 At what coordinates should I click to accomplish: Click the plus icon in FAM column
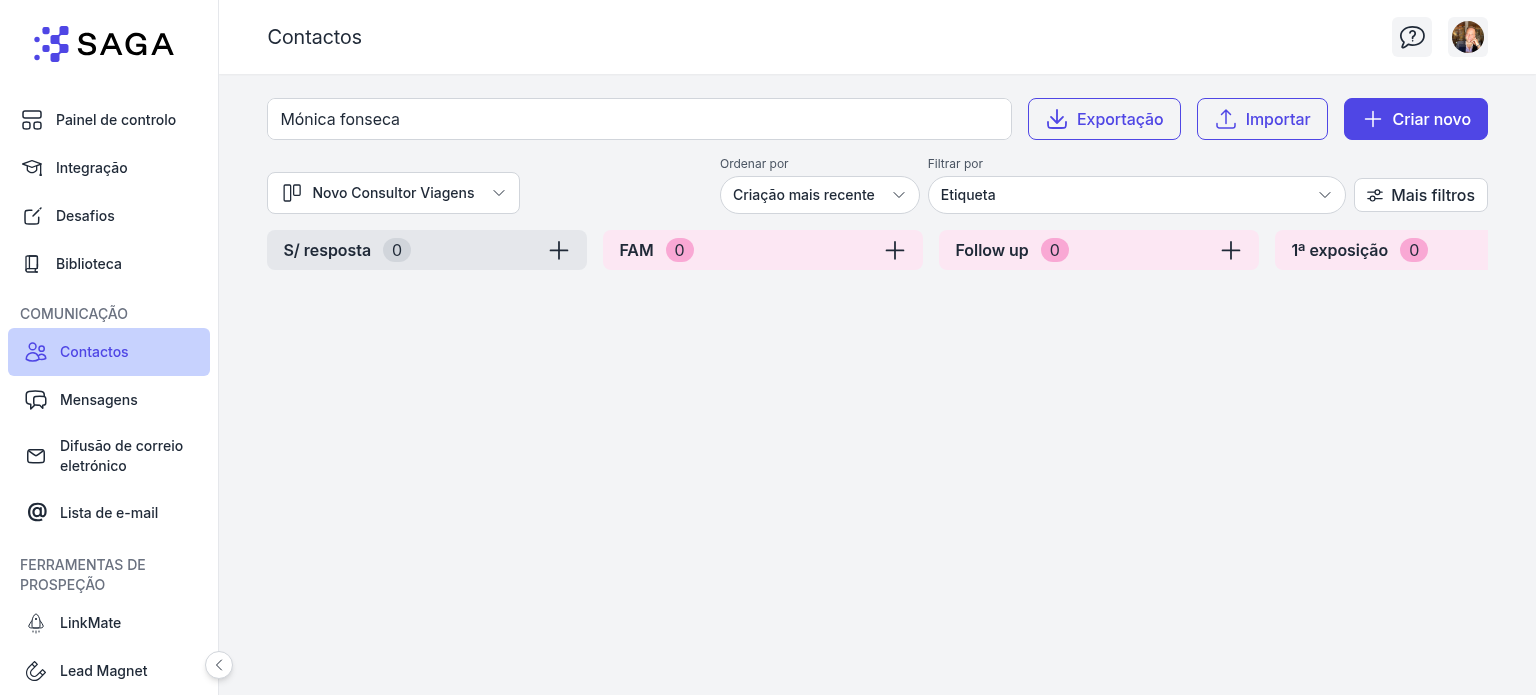894,250
